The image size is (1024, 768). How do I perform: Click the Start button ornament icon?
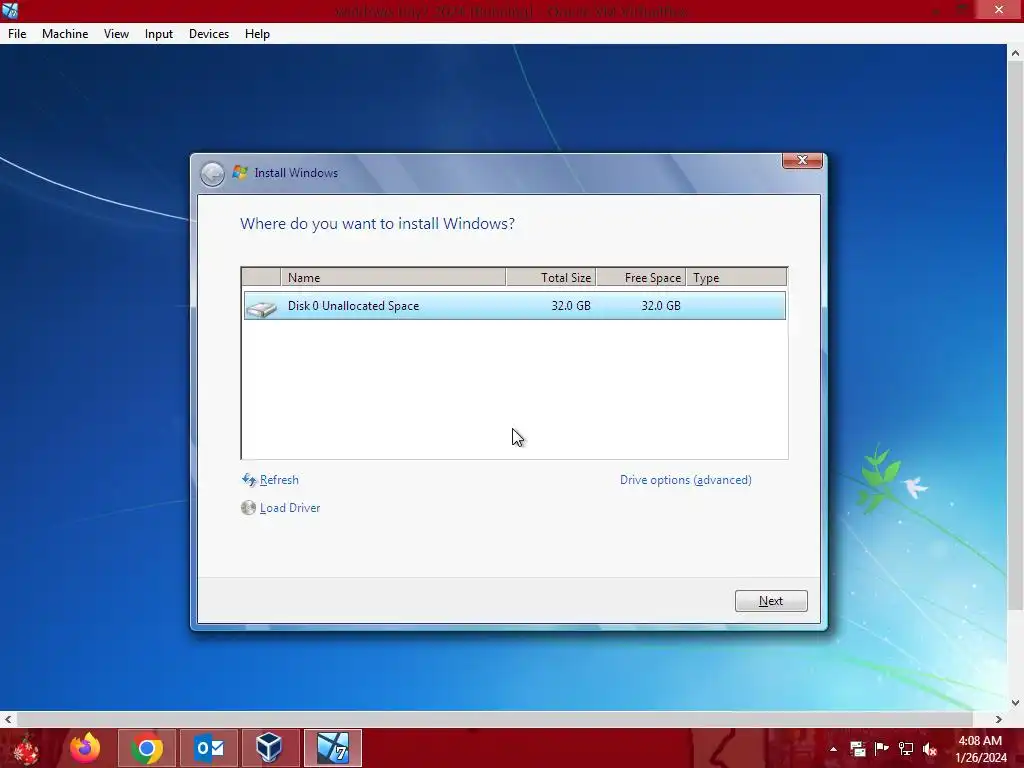coord(26,749)
